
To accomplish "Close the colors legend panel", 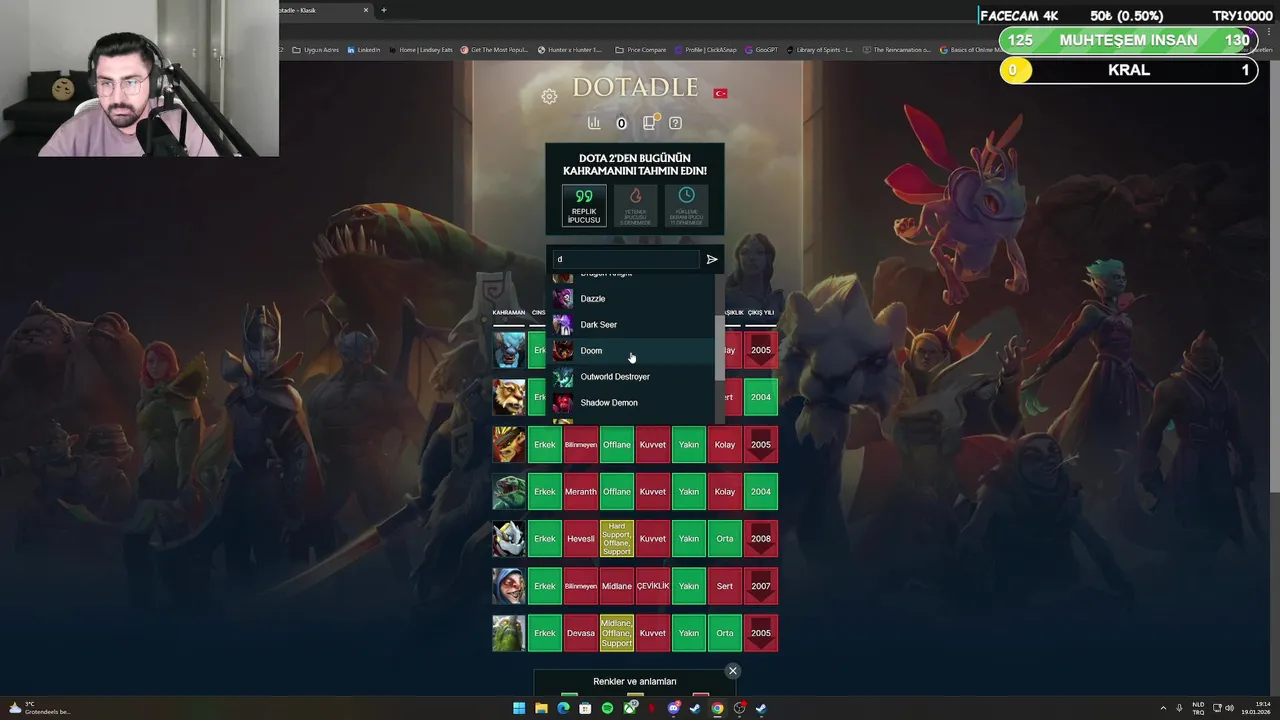I will [x=733, y=671].
